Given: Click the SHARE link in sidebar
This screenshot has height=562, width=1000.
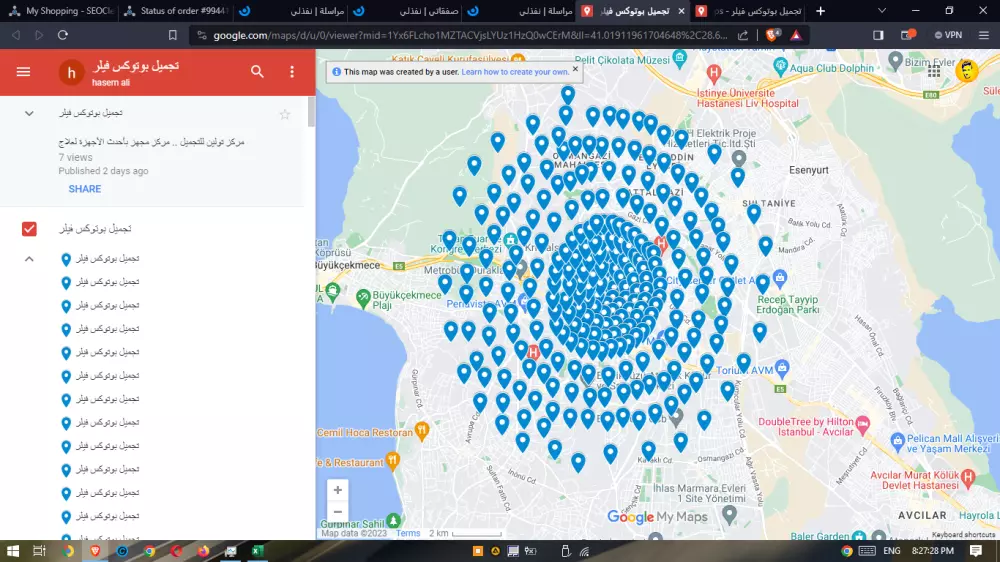Looking at the screenshot, I should point(85,189).
